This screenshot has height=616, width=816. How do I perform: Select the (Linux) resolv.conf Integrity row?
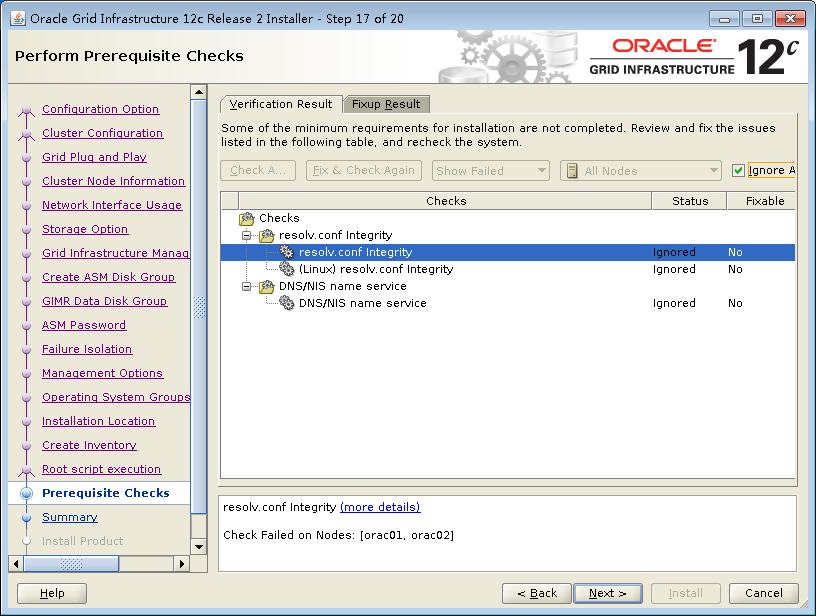point(508,269)
